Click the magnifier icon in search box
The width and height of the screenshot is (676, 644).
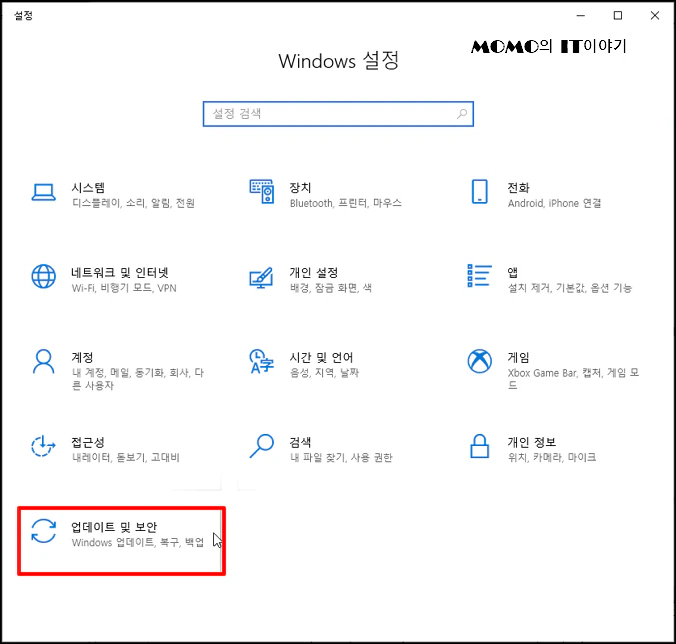[x=462, y=114]
